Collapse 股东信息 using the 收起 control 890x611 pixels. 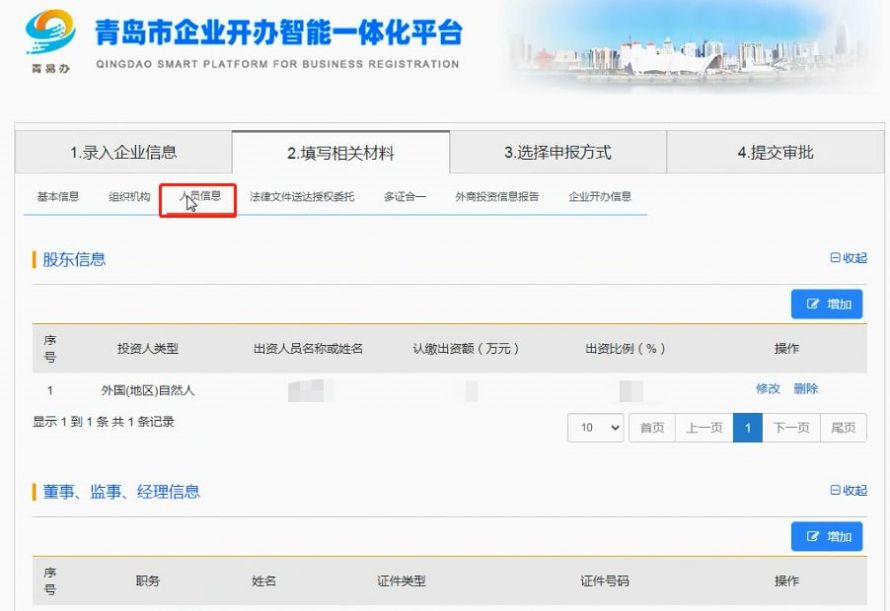(851, 258)
